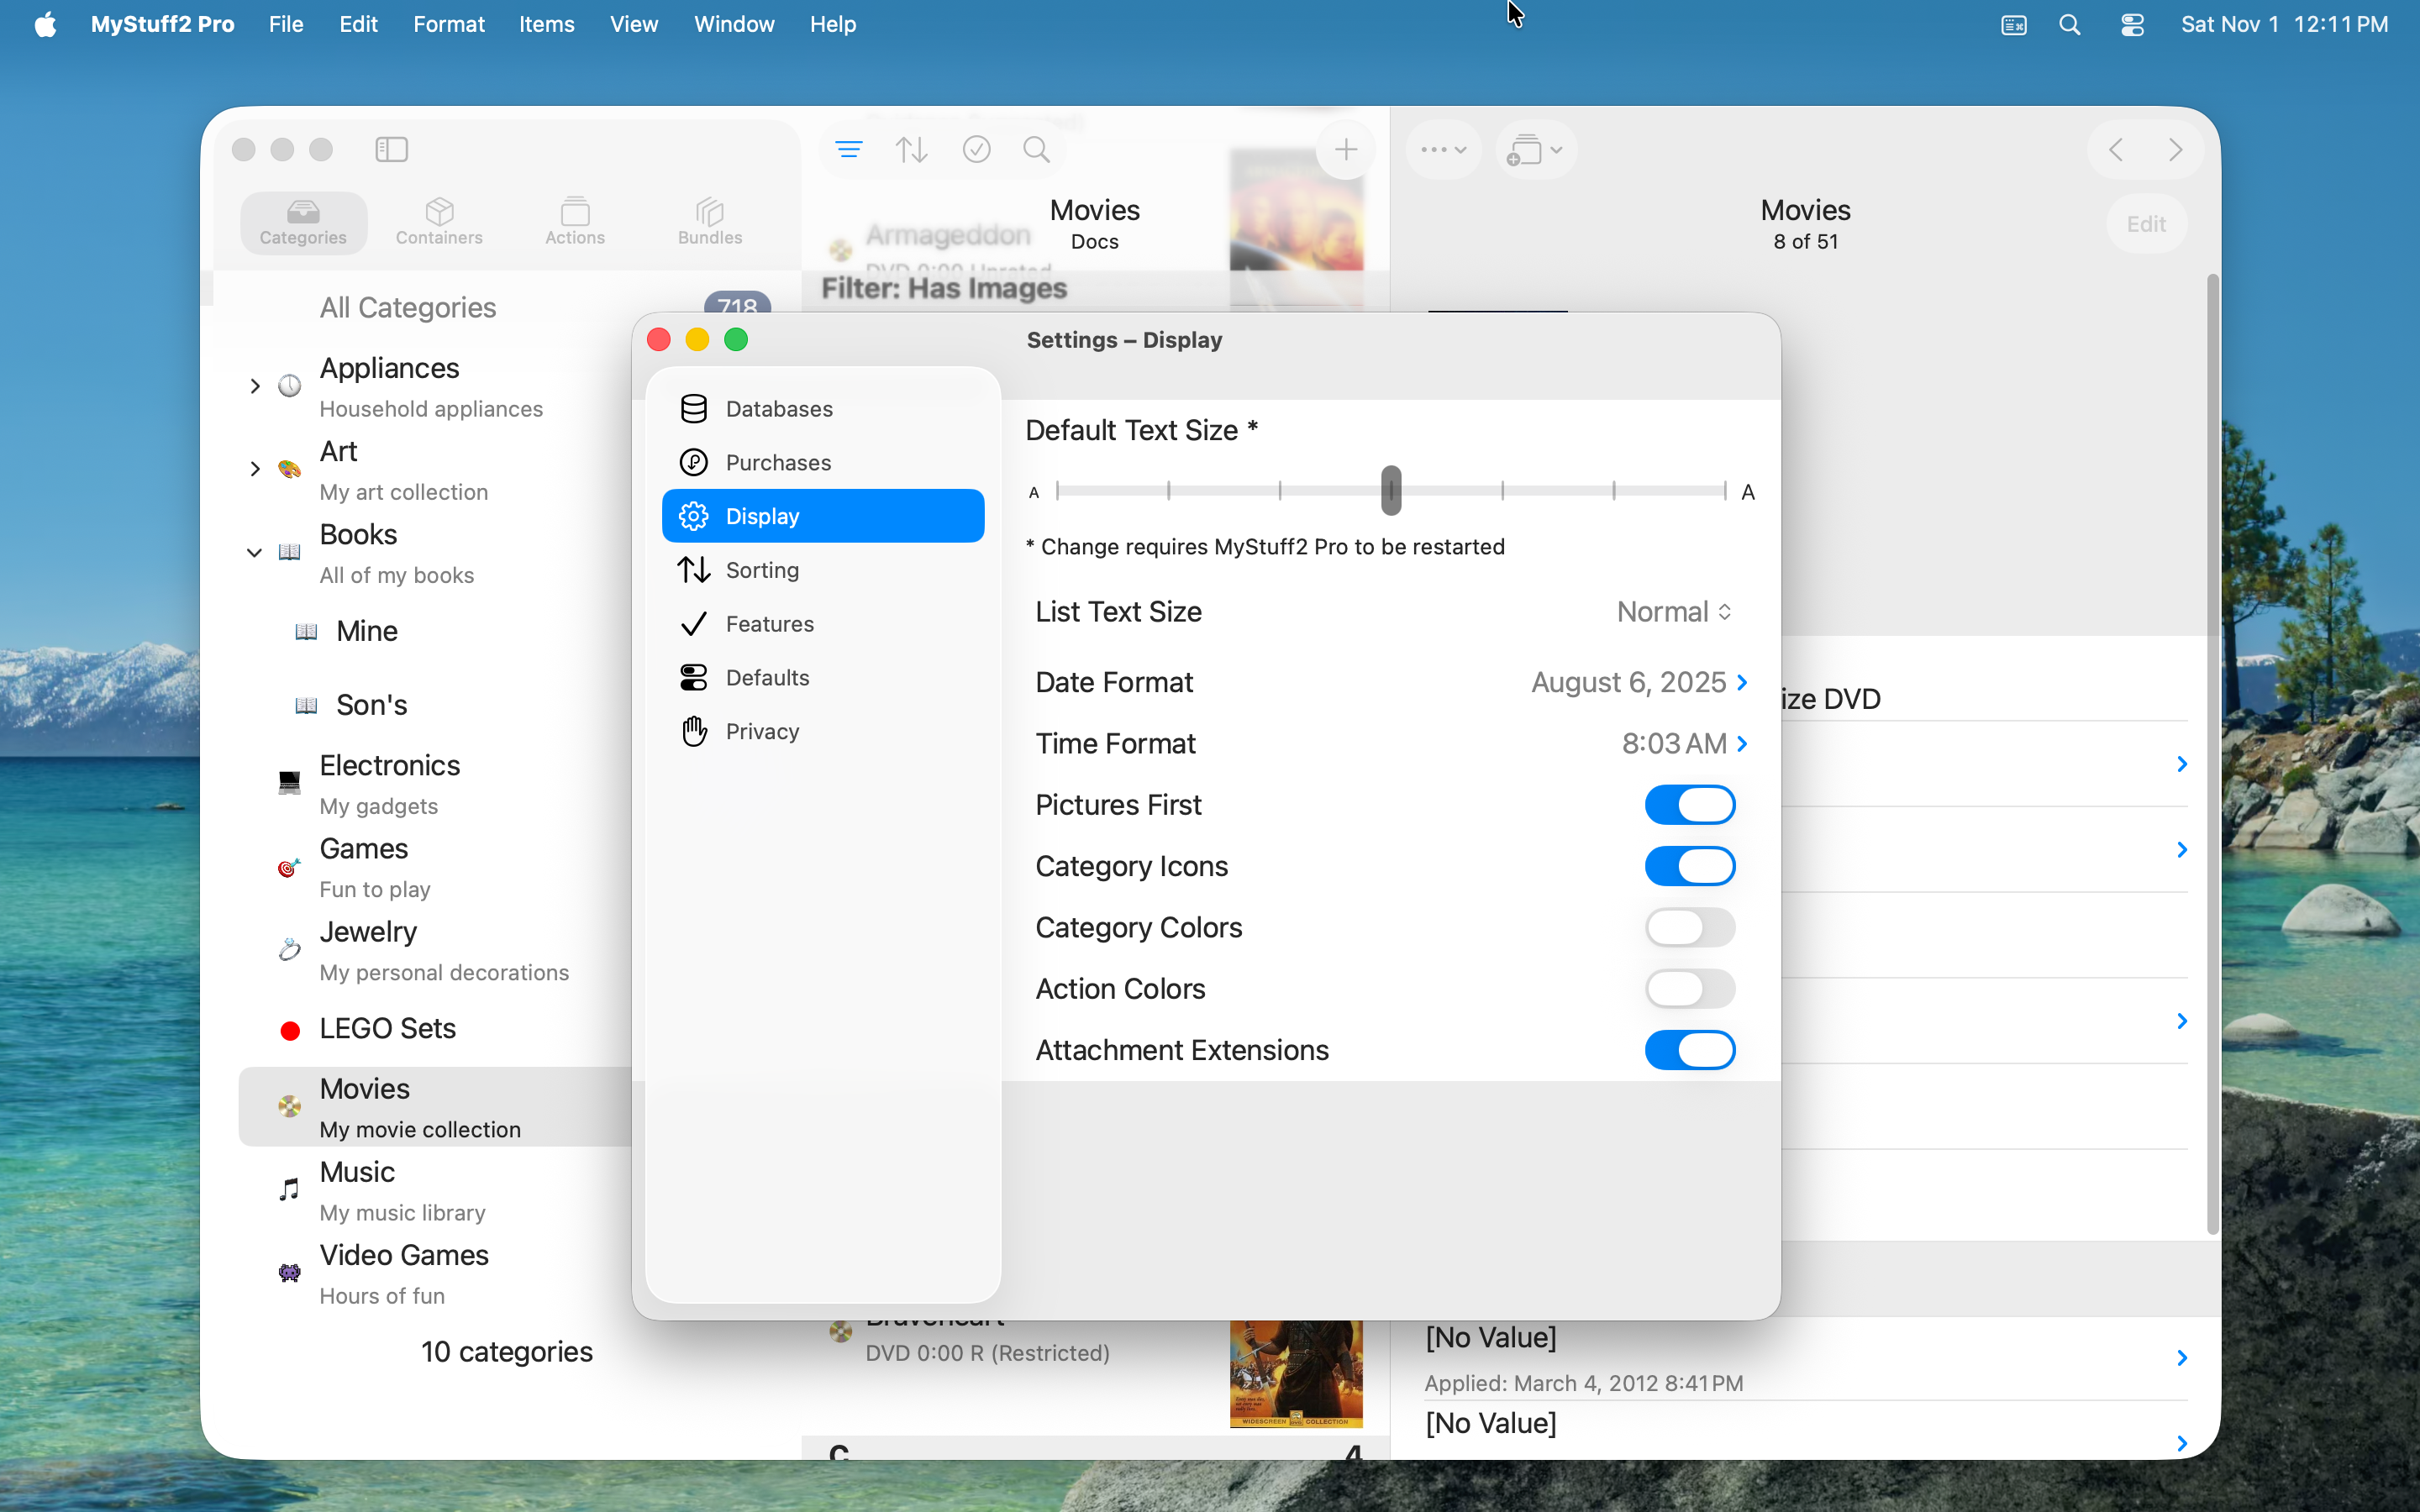Select Features in Settings sidebar
This screenshot has width=2420, height=1512.
pos(823,624)
